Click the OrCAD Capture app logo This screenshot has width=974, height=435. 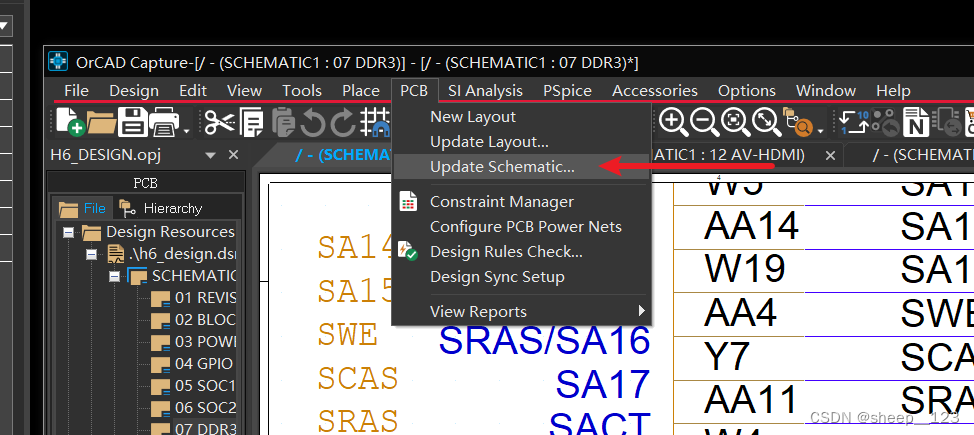(58, 62)
